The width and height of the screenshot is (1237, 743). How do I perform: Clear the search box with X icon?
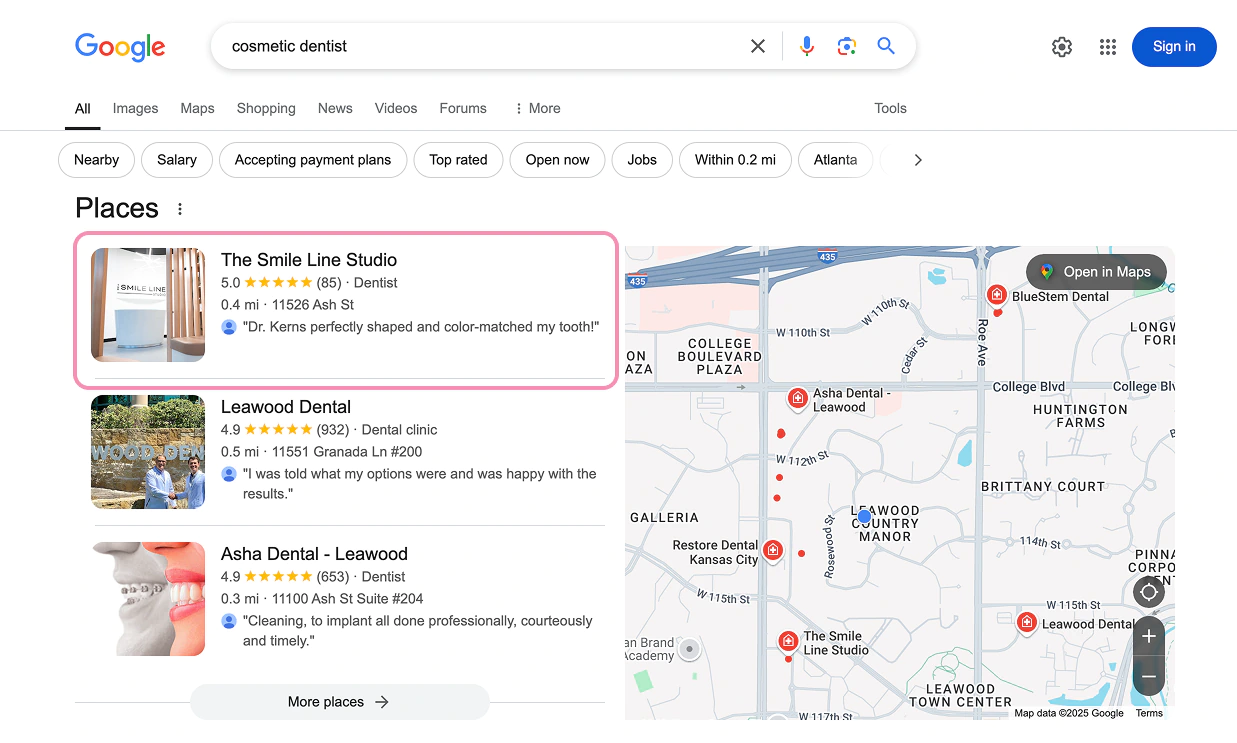point(758,46)
